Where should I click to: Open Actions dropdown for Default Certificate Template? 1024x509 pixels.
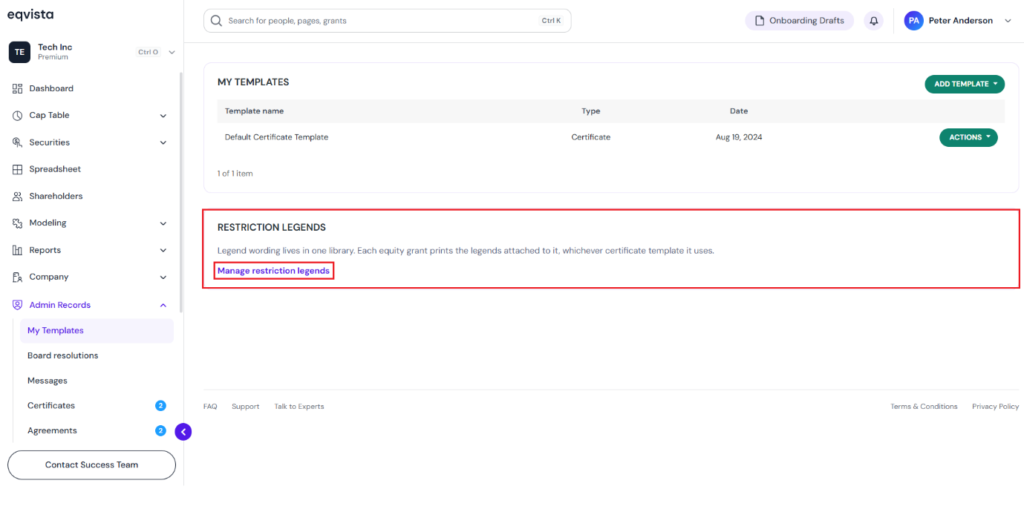968,137
